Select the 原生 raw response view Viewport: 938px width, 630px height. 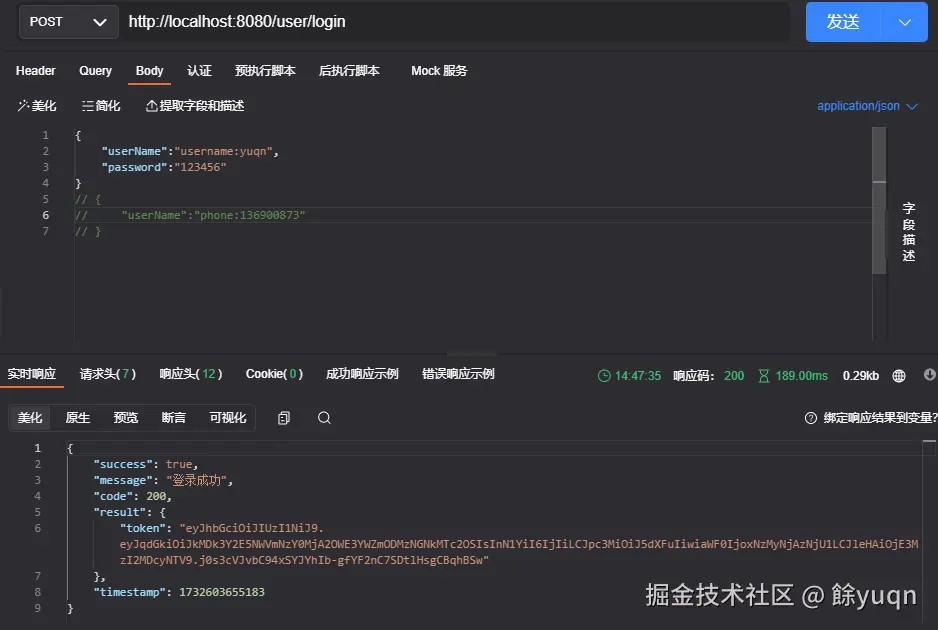point(78,418)
